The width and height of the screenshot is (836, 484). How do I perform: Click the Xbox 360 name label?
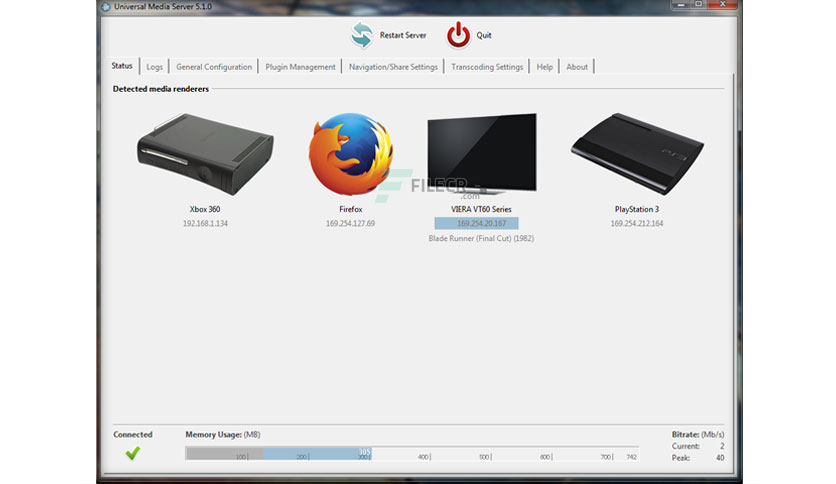(x=205, y=209)
